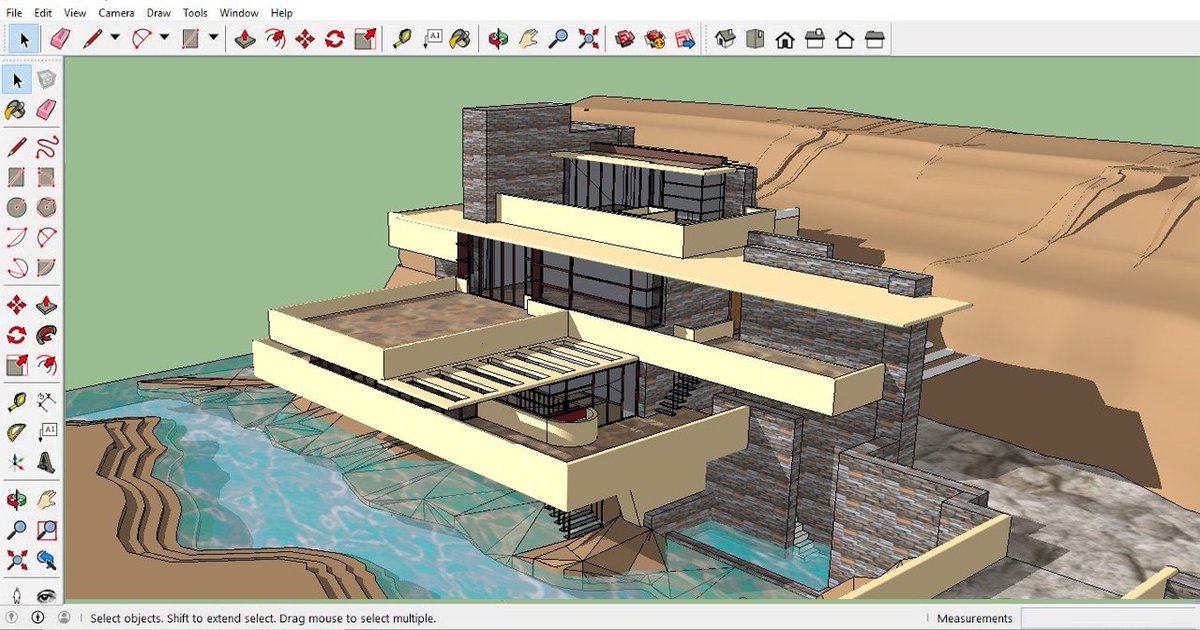
Task: Select the Line pencil in left palette
Action: 17,148
